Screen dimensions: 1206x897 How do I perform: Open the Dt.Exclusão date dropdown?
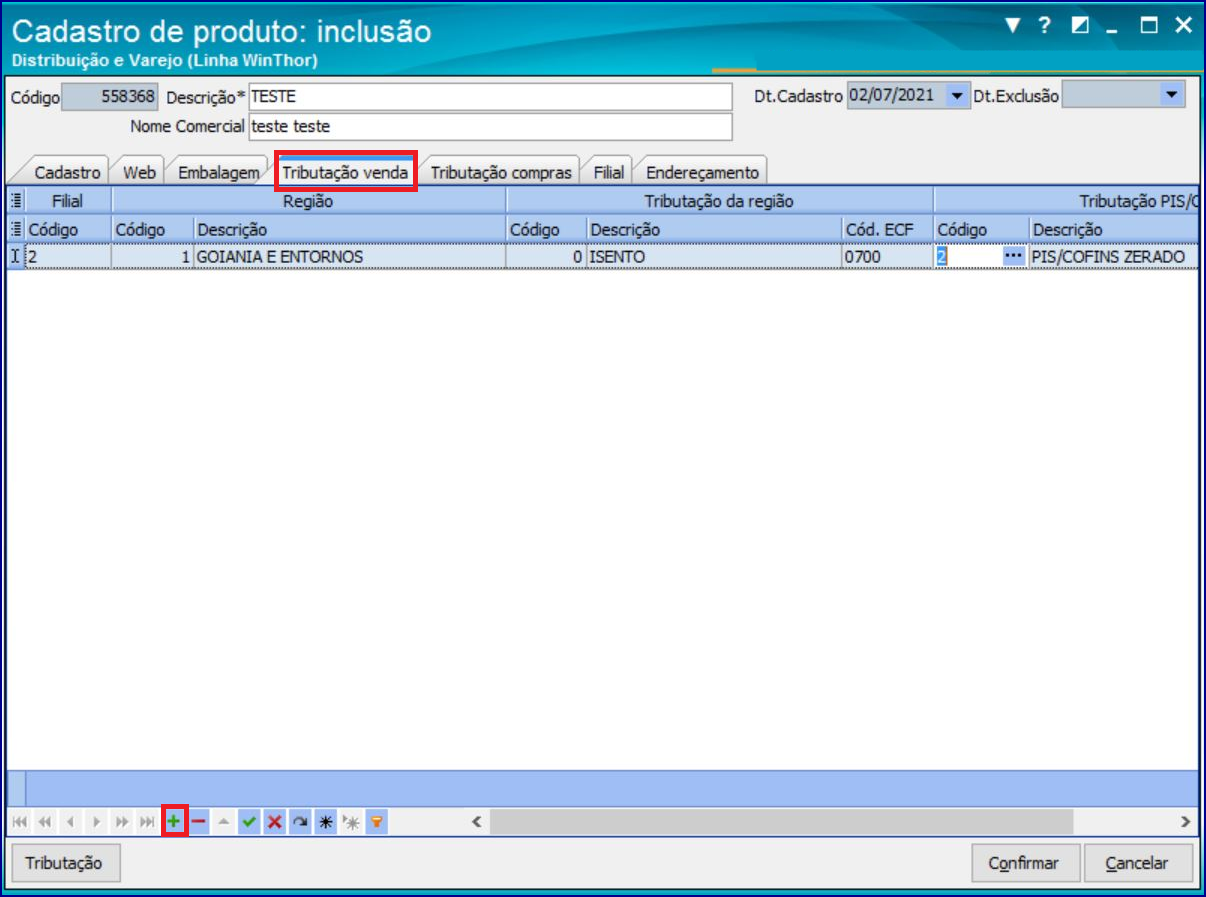[x=1173, y=96]
